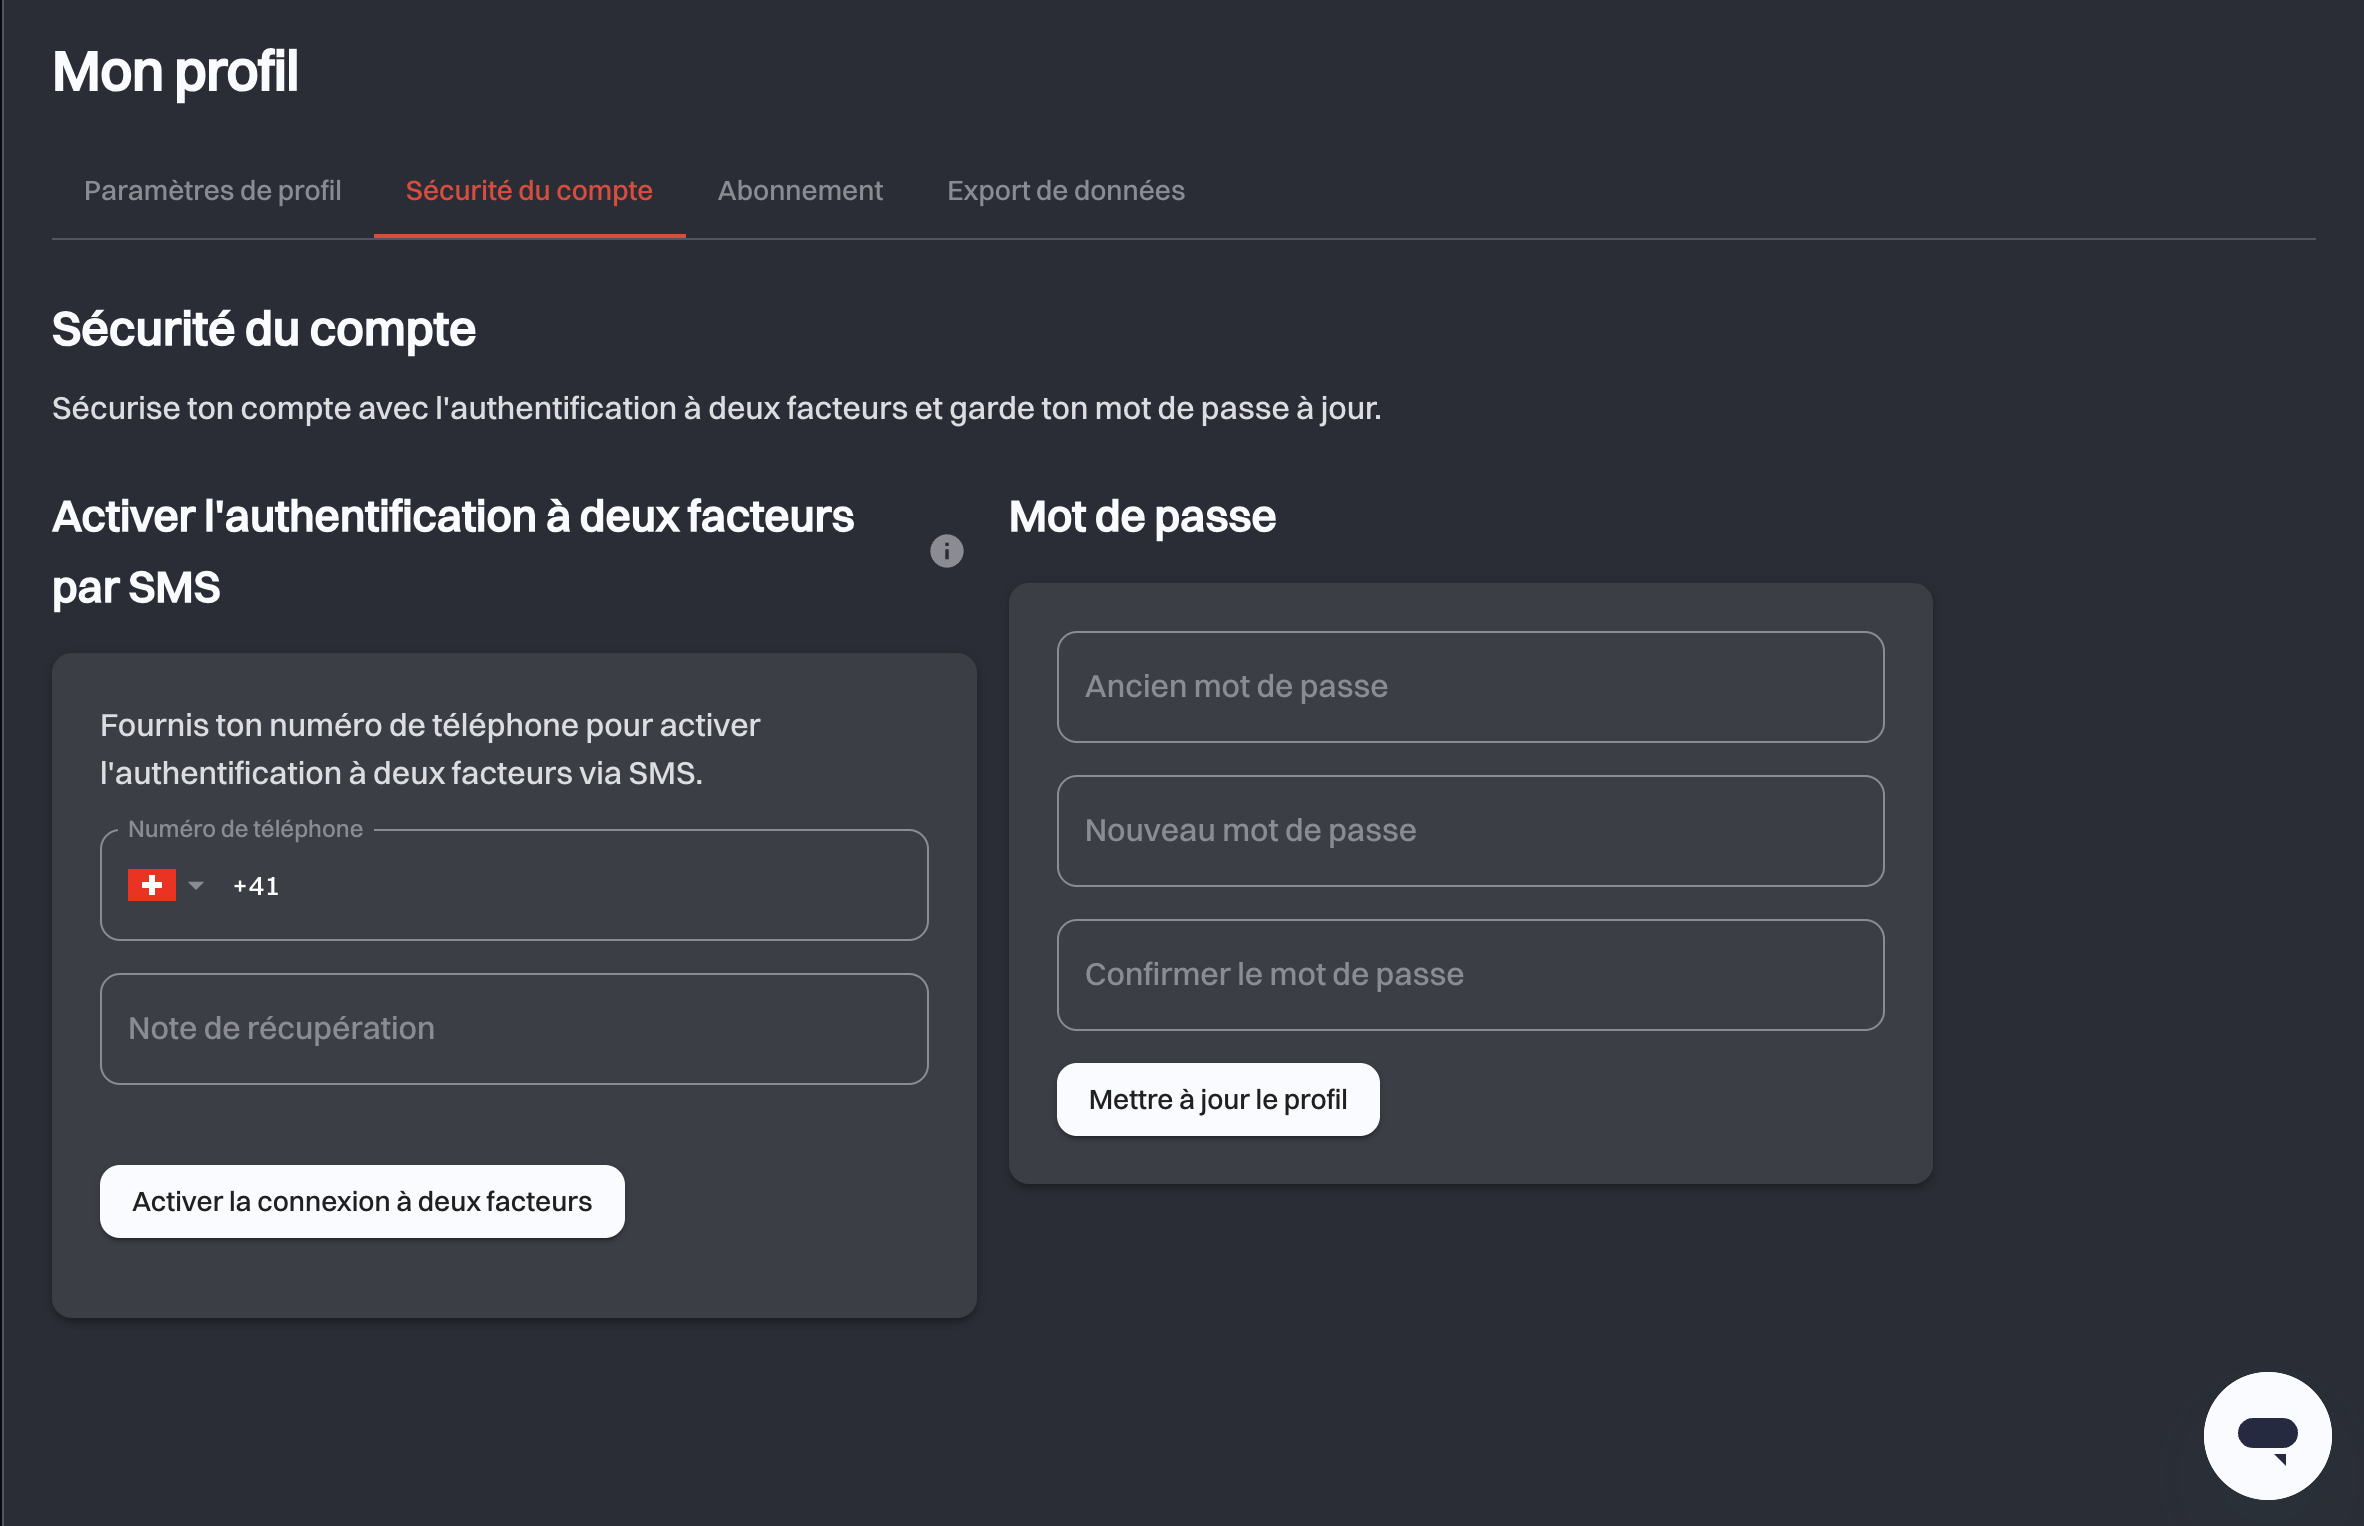Click the Mon profil page title

(175, 72)
